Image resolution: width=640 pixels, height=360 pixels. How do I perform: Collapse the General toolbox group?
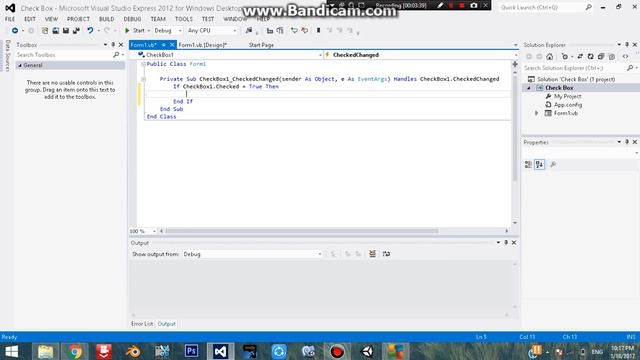click(x=20, y=65)
